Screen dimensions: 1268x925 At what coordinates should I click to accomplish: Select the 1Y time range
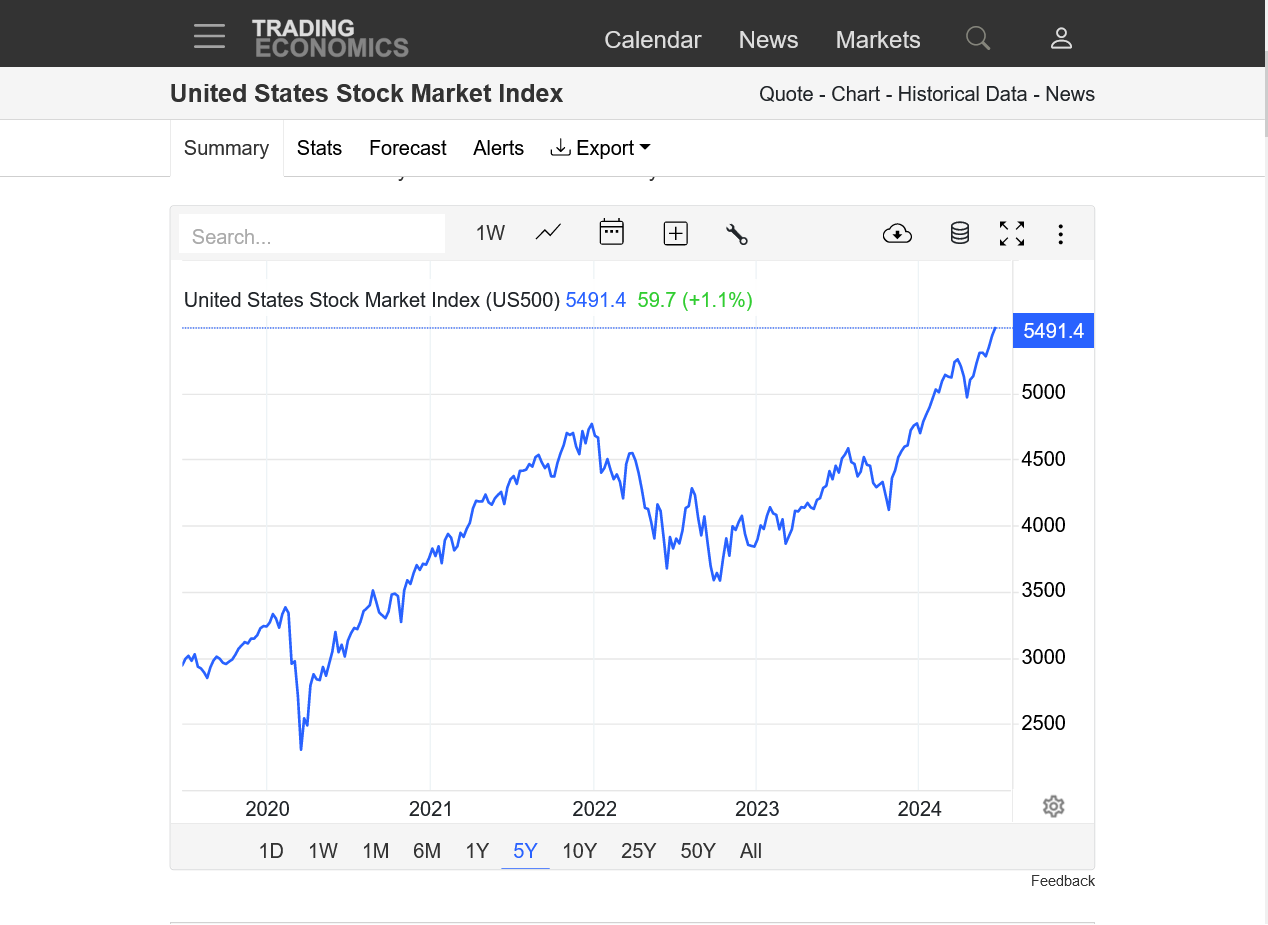pyautogui.click(x=477, y=851)
